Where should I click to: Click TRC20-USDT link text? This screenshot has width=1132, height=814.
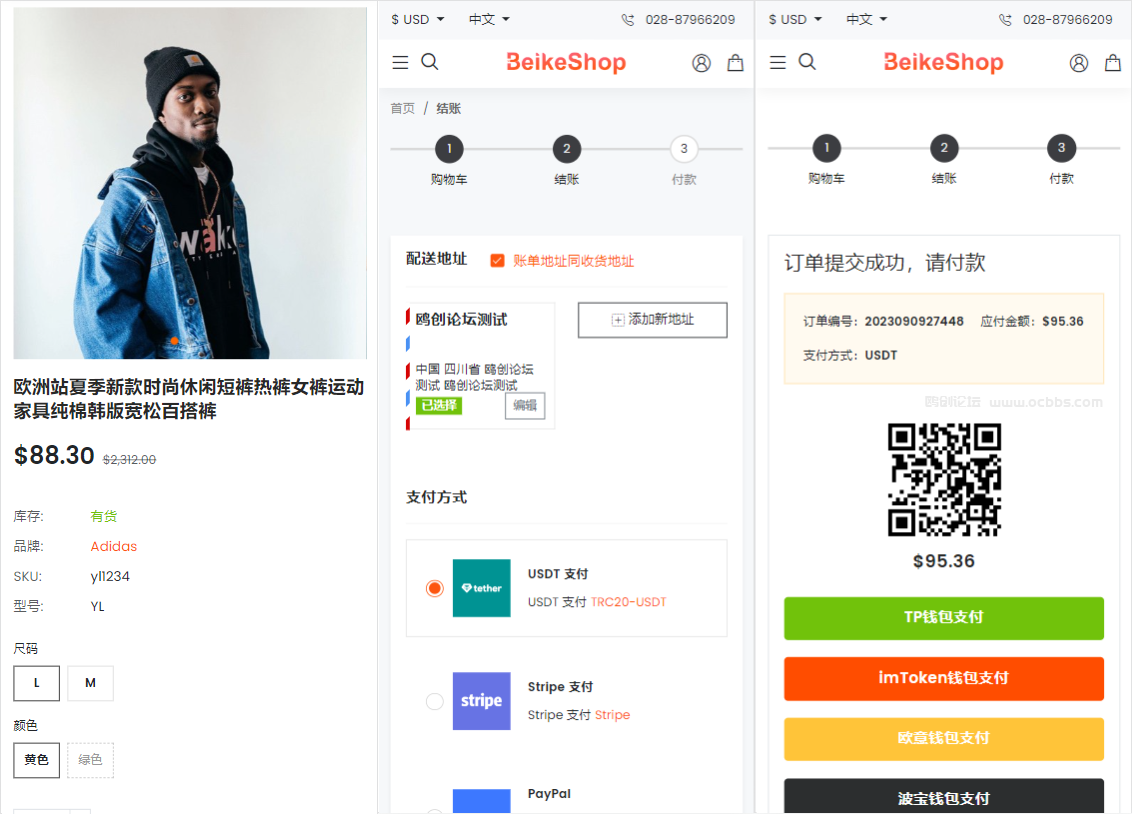point(628,602)
